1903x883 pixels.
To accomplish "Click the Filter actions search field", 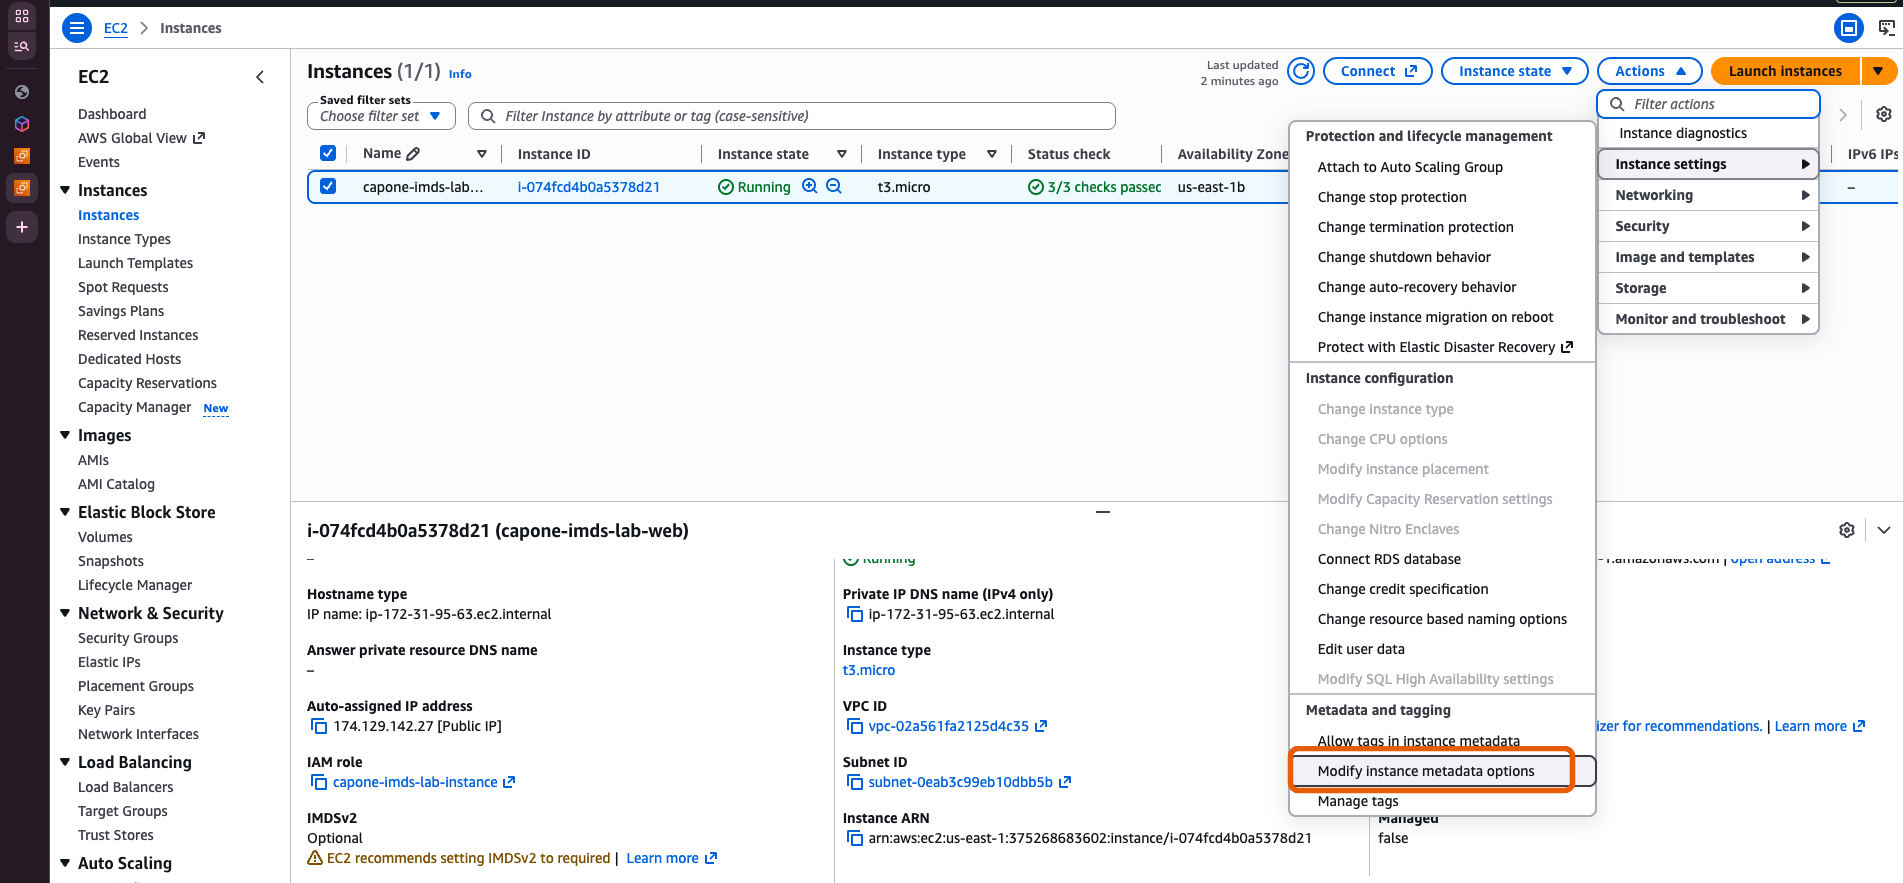I will tap(1708, 104).
